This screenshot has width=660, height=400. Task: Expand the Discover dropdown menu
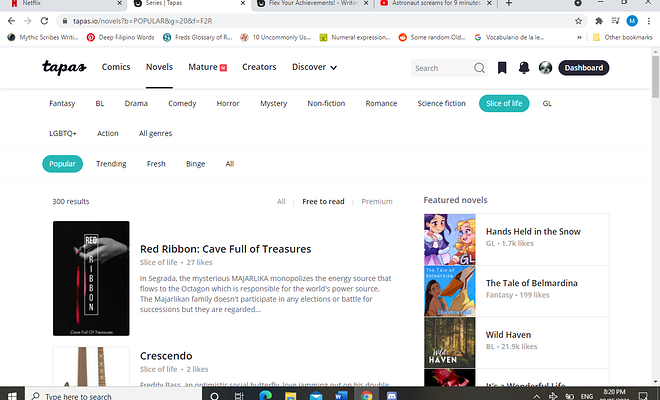point(314,68)
